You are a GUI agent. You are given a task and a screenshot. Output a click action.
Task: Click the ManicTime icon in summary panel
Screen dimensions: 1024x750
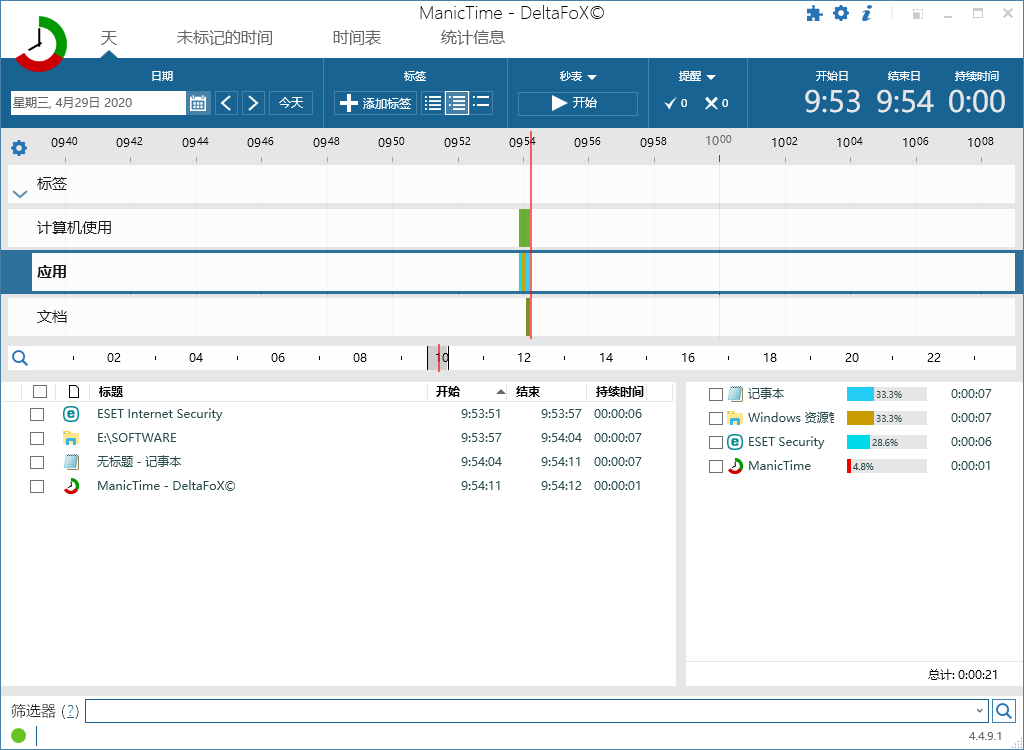735,466
